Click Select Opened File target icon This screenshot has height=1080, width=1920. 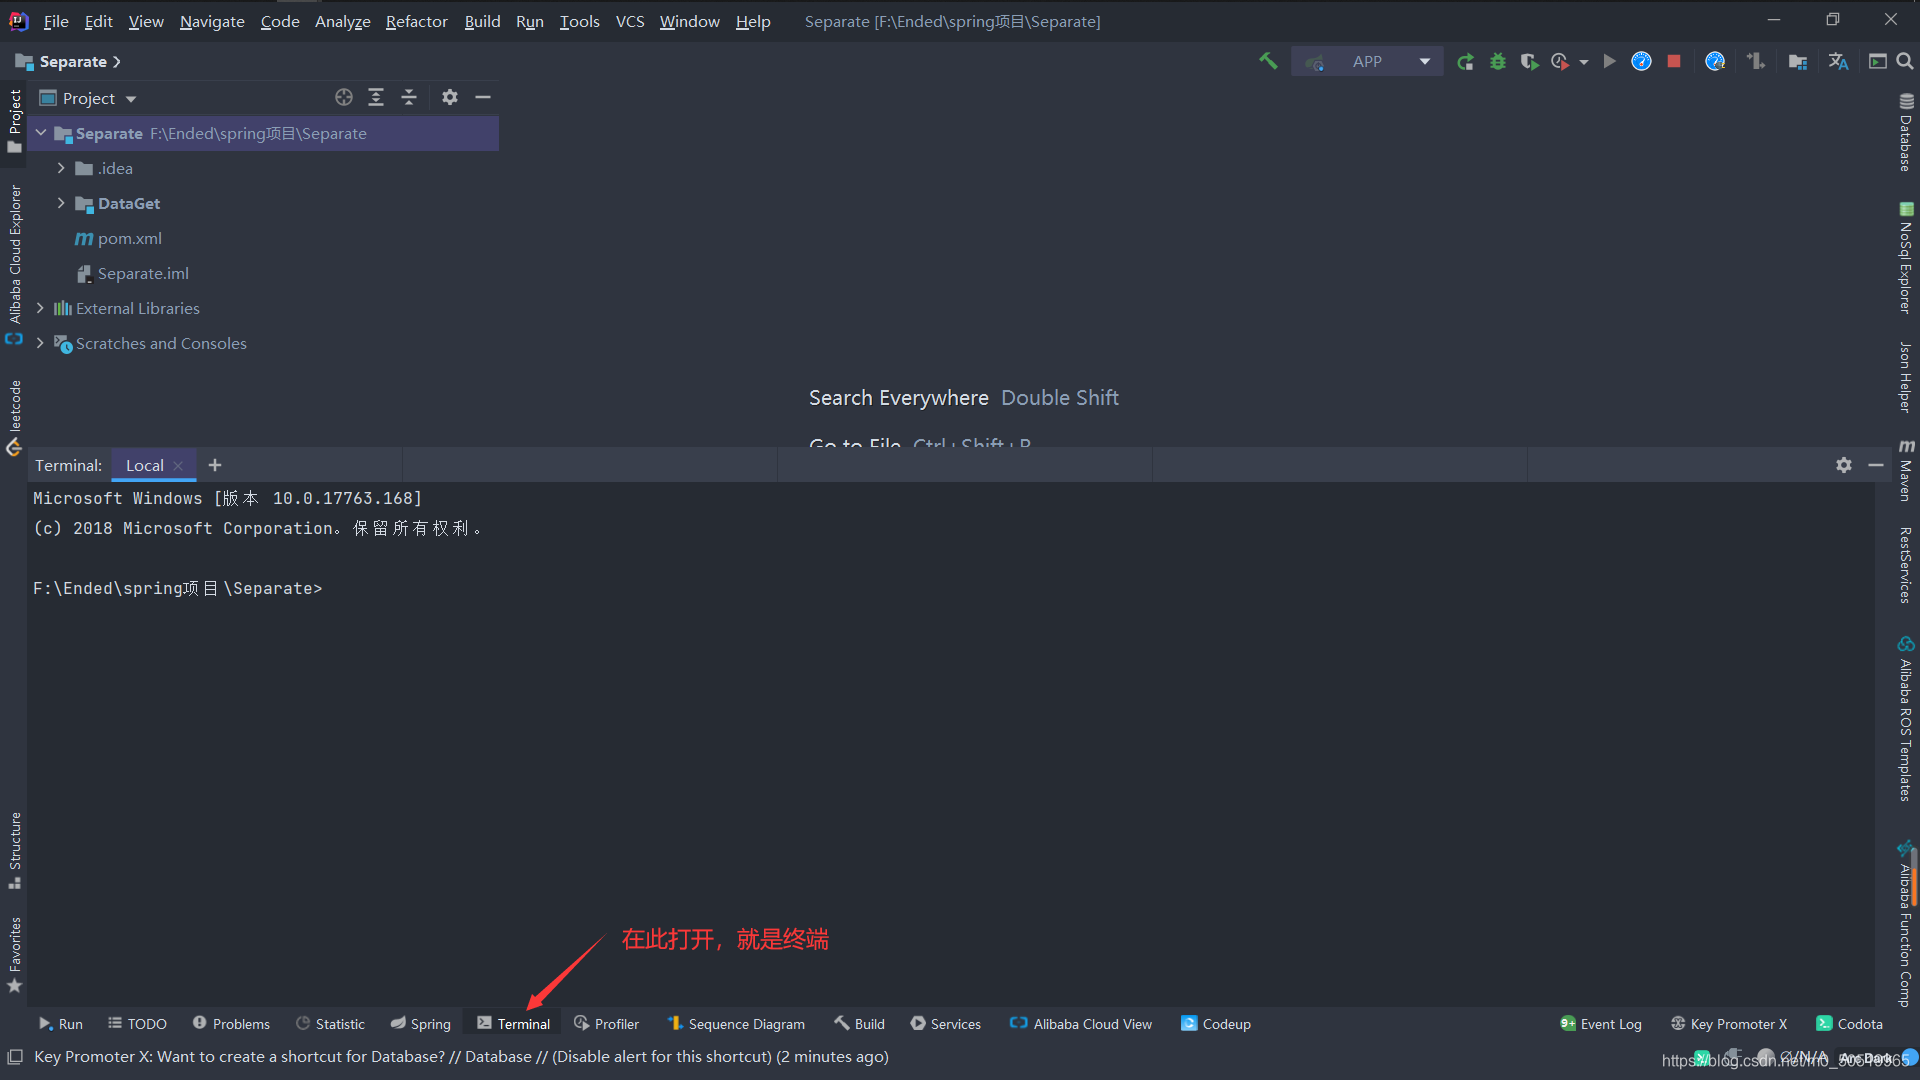point(344,97)
